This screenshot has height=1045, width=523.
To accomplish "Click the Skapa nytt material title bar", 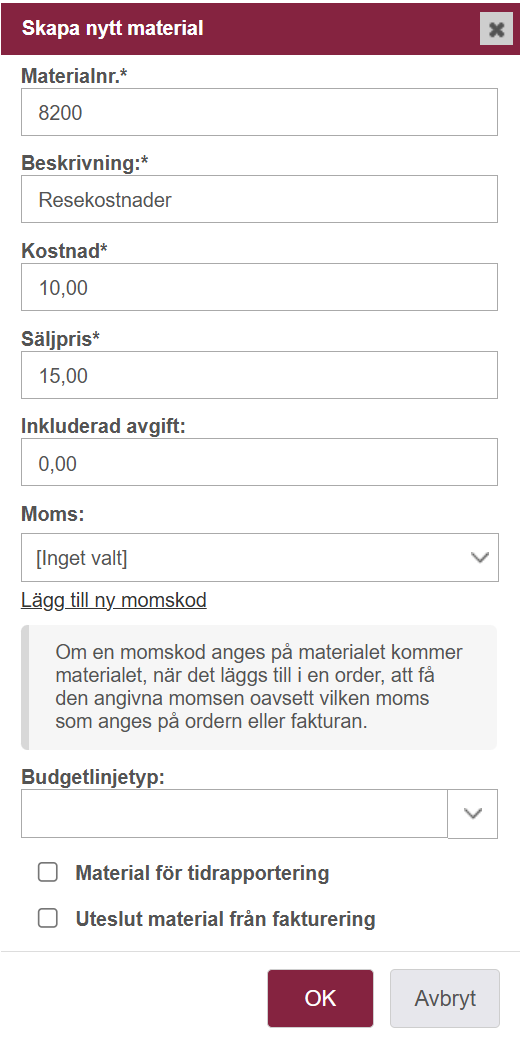I will tap(261, 29).
